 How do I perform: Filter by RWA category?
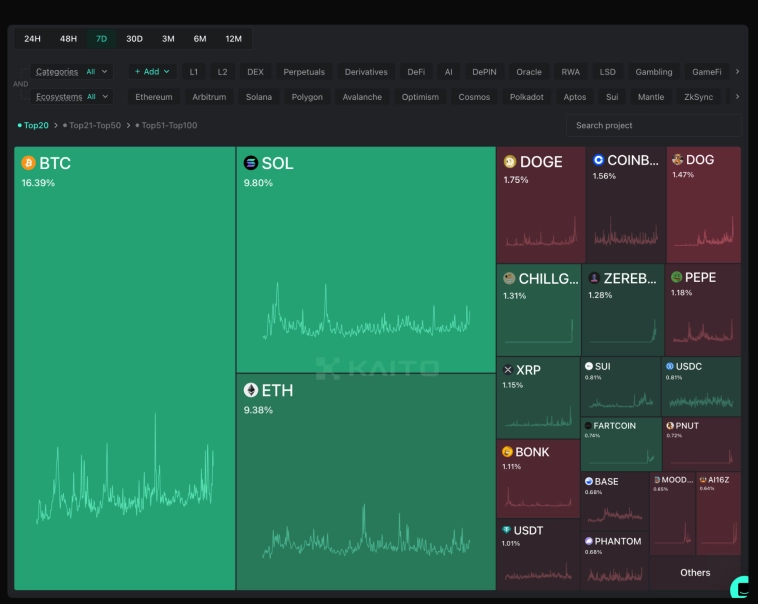pyautogui.click(x=570, y=72)
